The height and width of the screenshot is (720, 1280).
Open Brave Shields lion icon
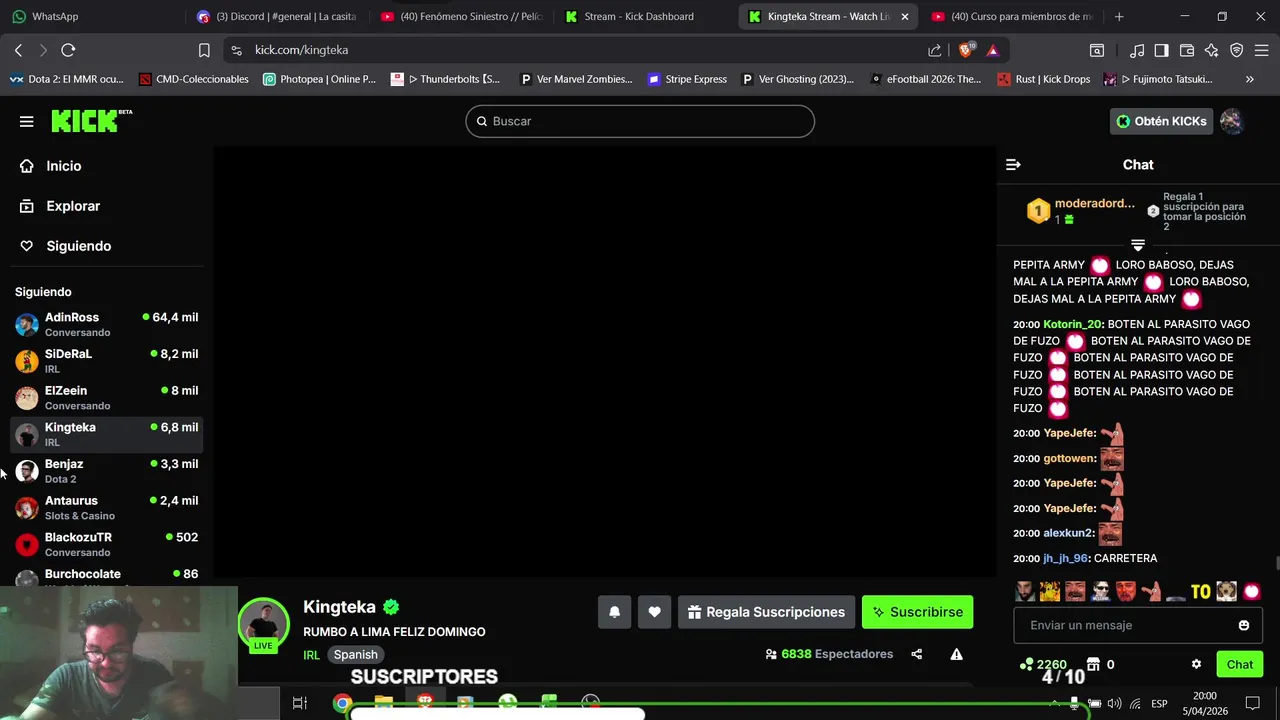966,50
